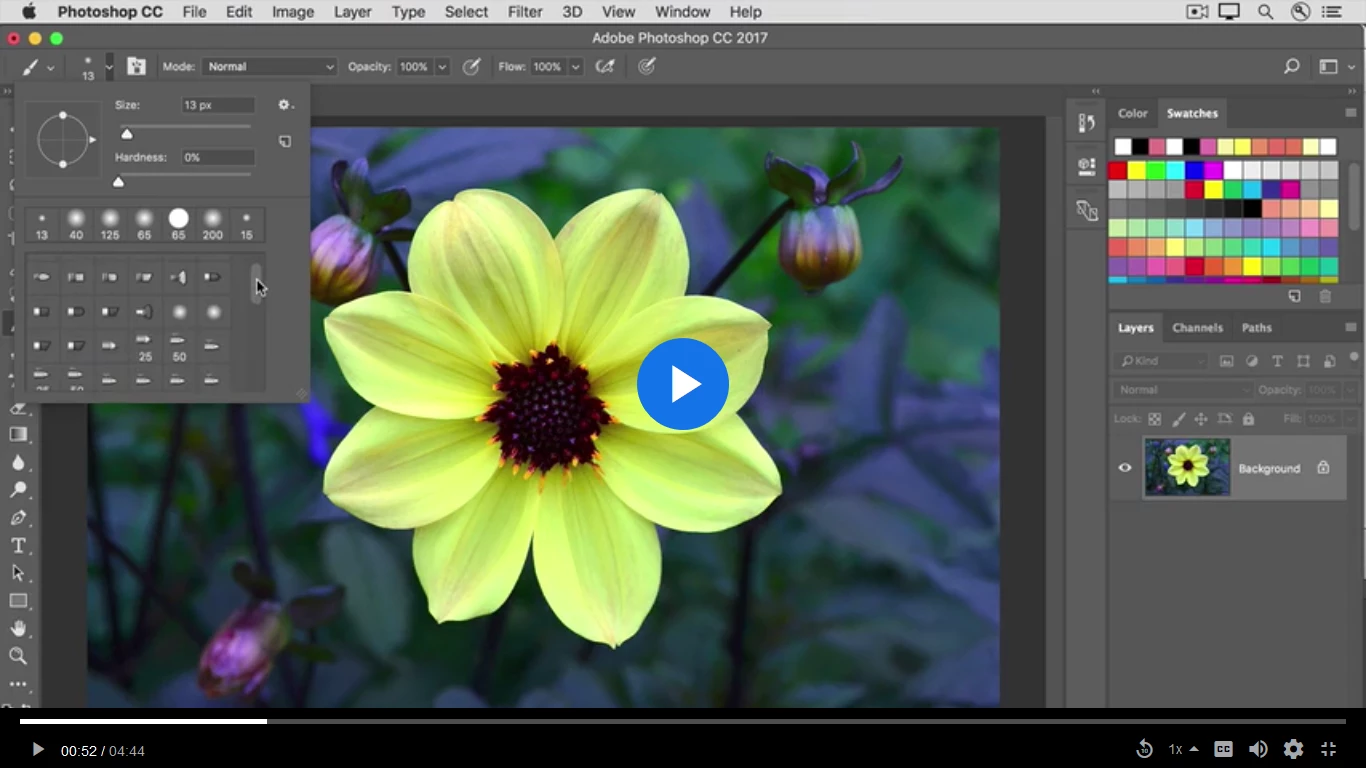Toggle closed captions on the video
This screenshot has height=768, width=1366.
(1223, 749)
